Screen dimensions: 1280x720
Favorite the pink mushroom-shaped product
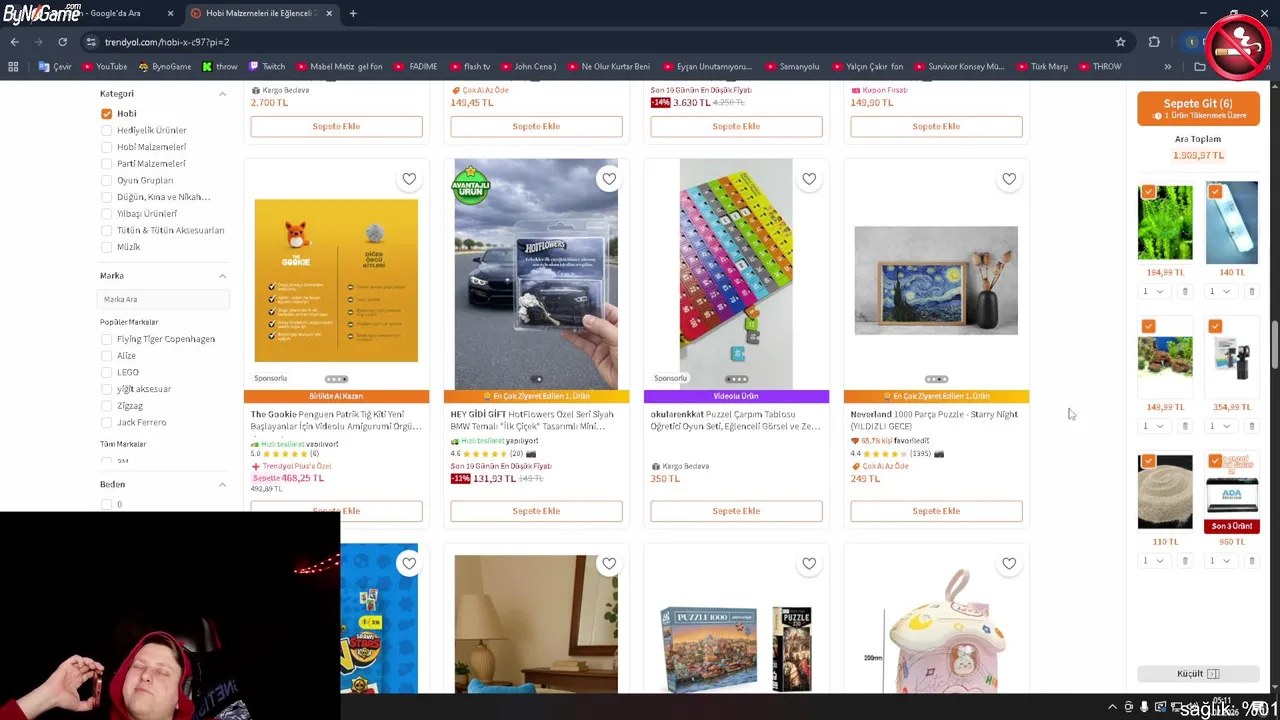[x=1009, y=564]
